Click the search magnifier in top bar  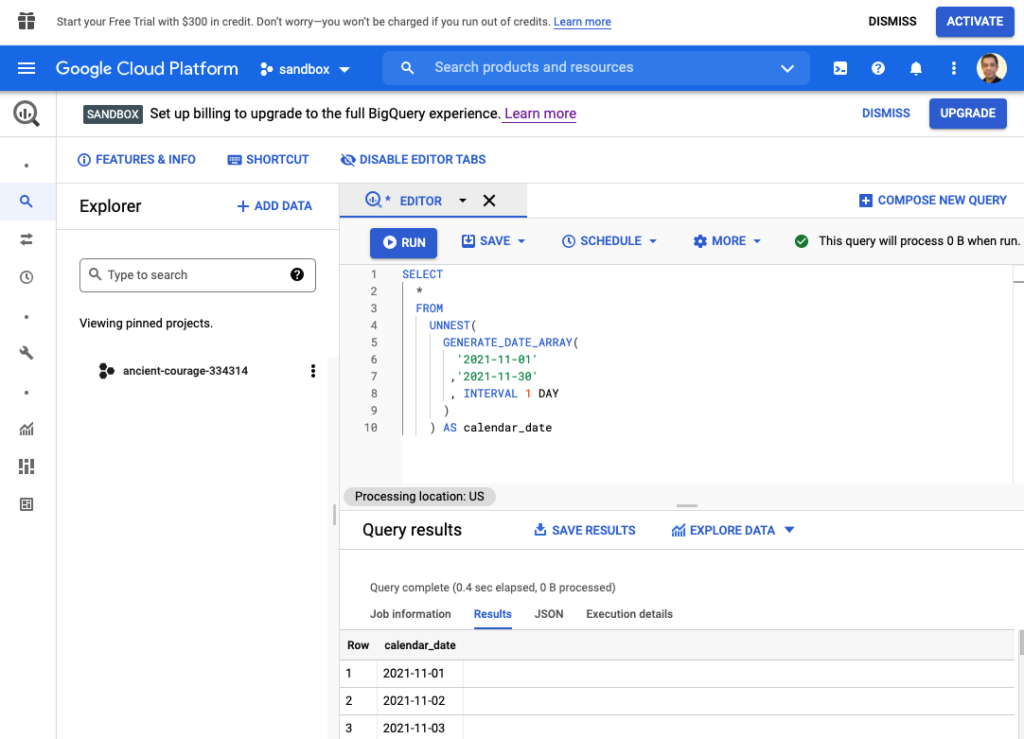click(408, 68)
